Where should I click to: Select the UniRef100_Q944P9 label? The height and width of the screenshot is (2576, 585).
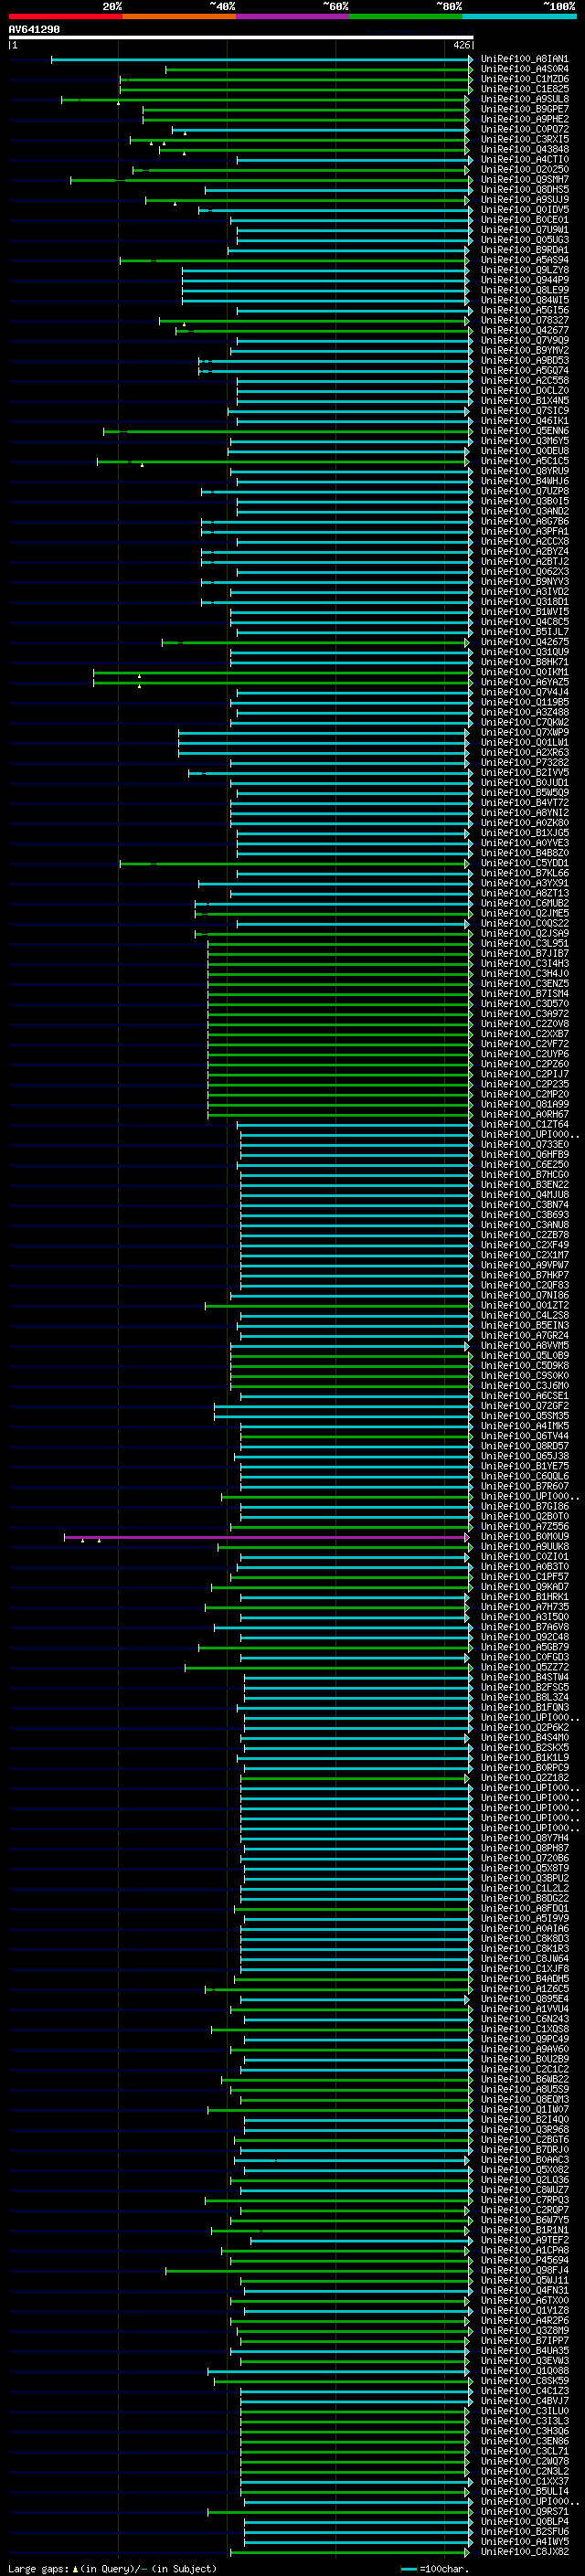tap(525, 280)
